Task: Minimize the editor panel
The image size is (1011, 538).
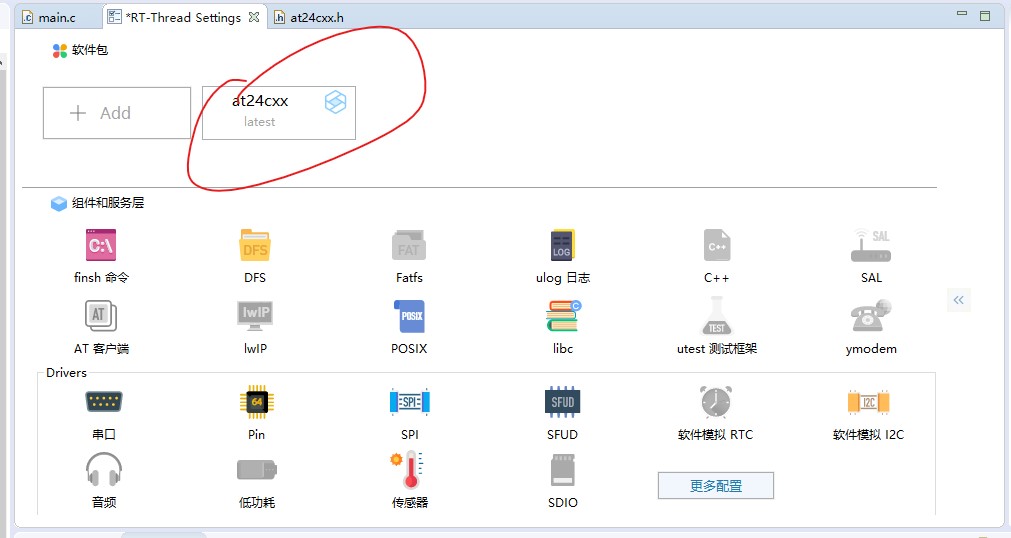Action: click(962, 14)
